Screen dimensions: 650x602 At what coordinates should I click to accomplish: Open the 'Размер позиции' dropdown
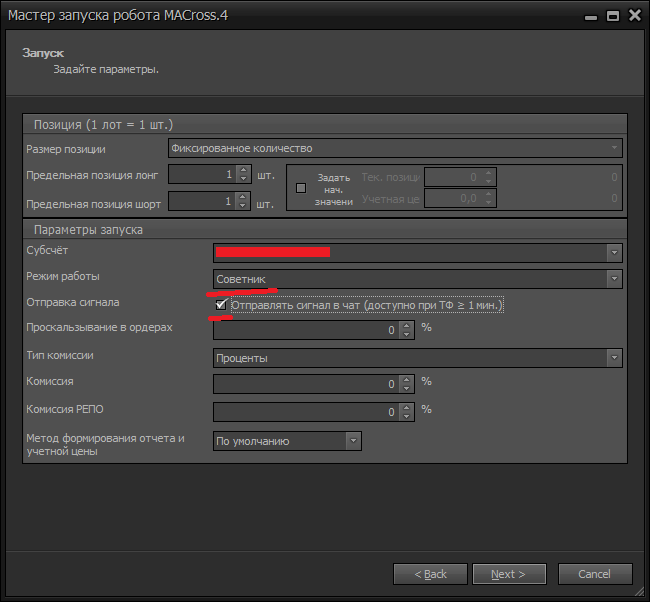[396, 148]
